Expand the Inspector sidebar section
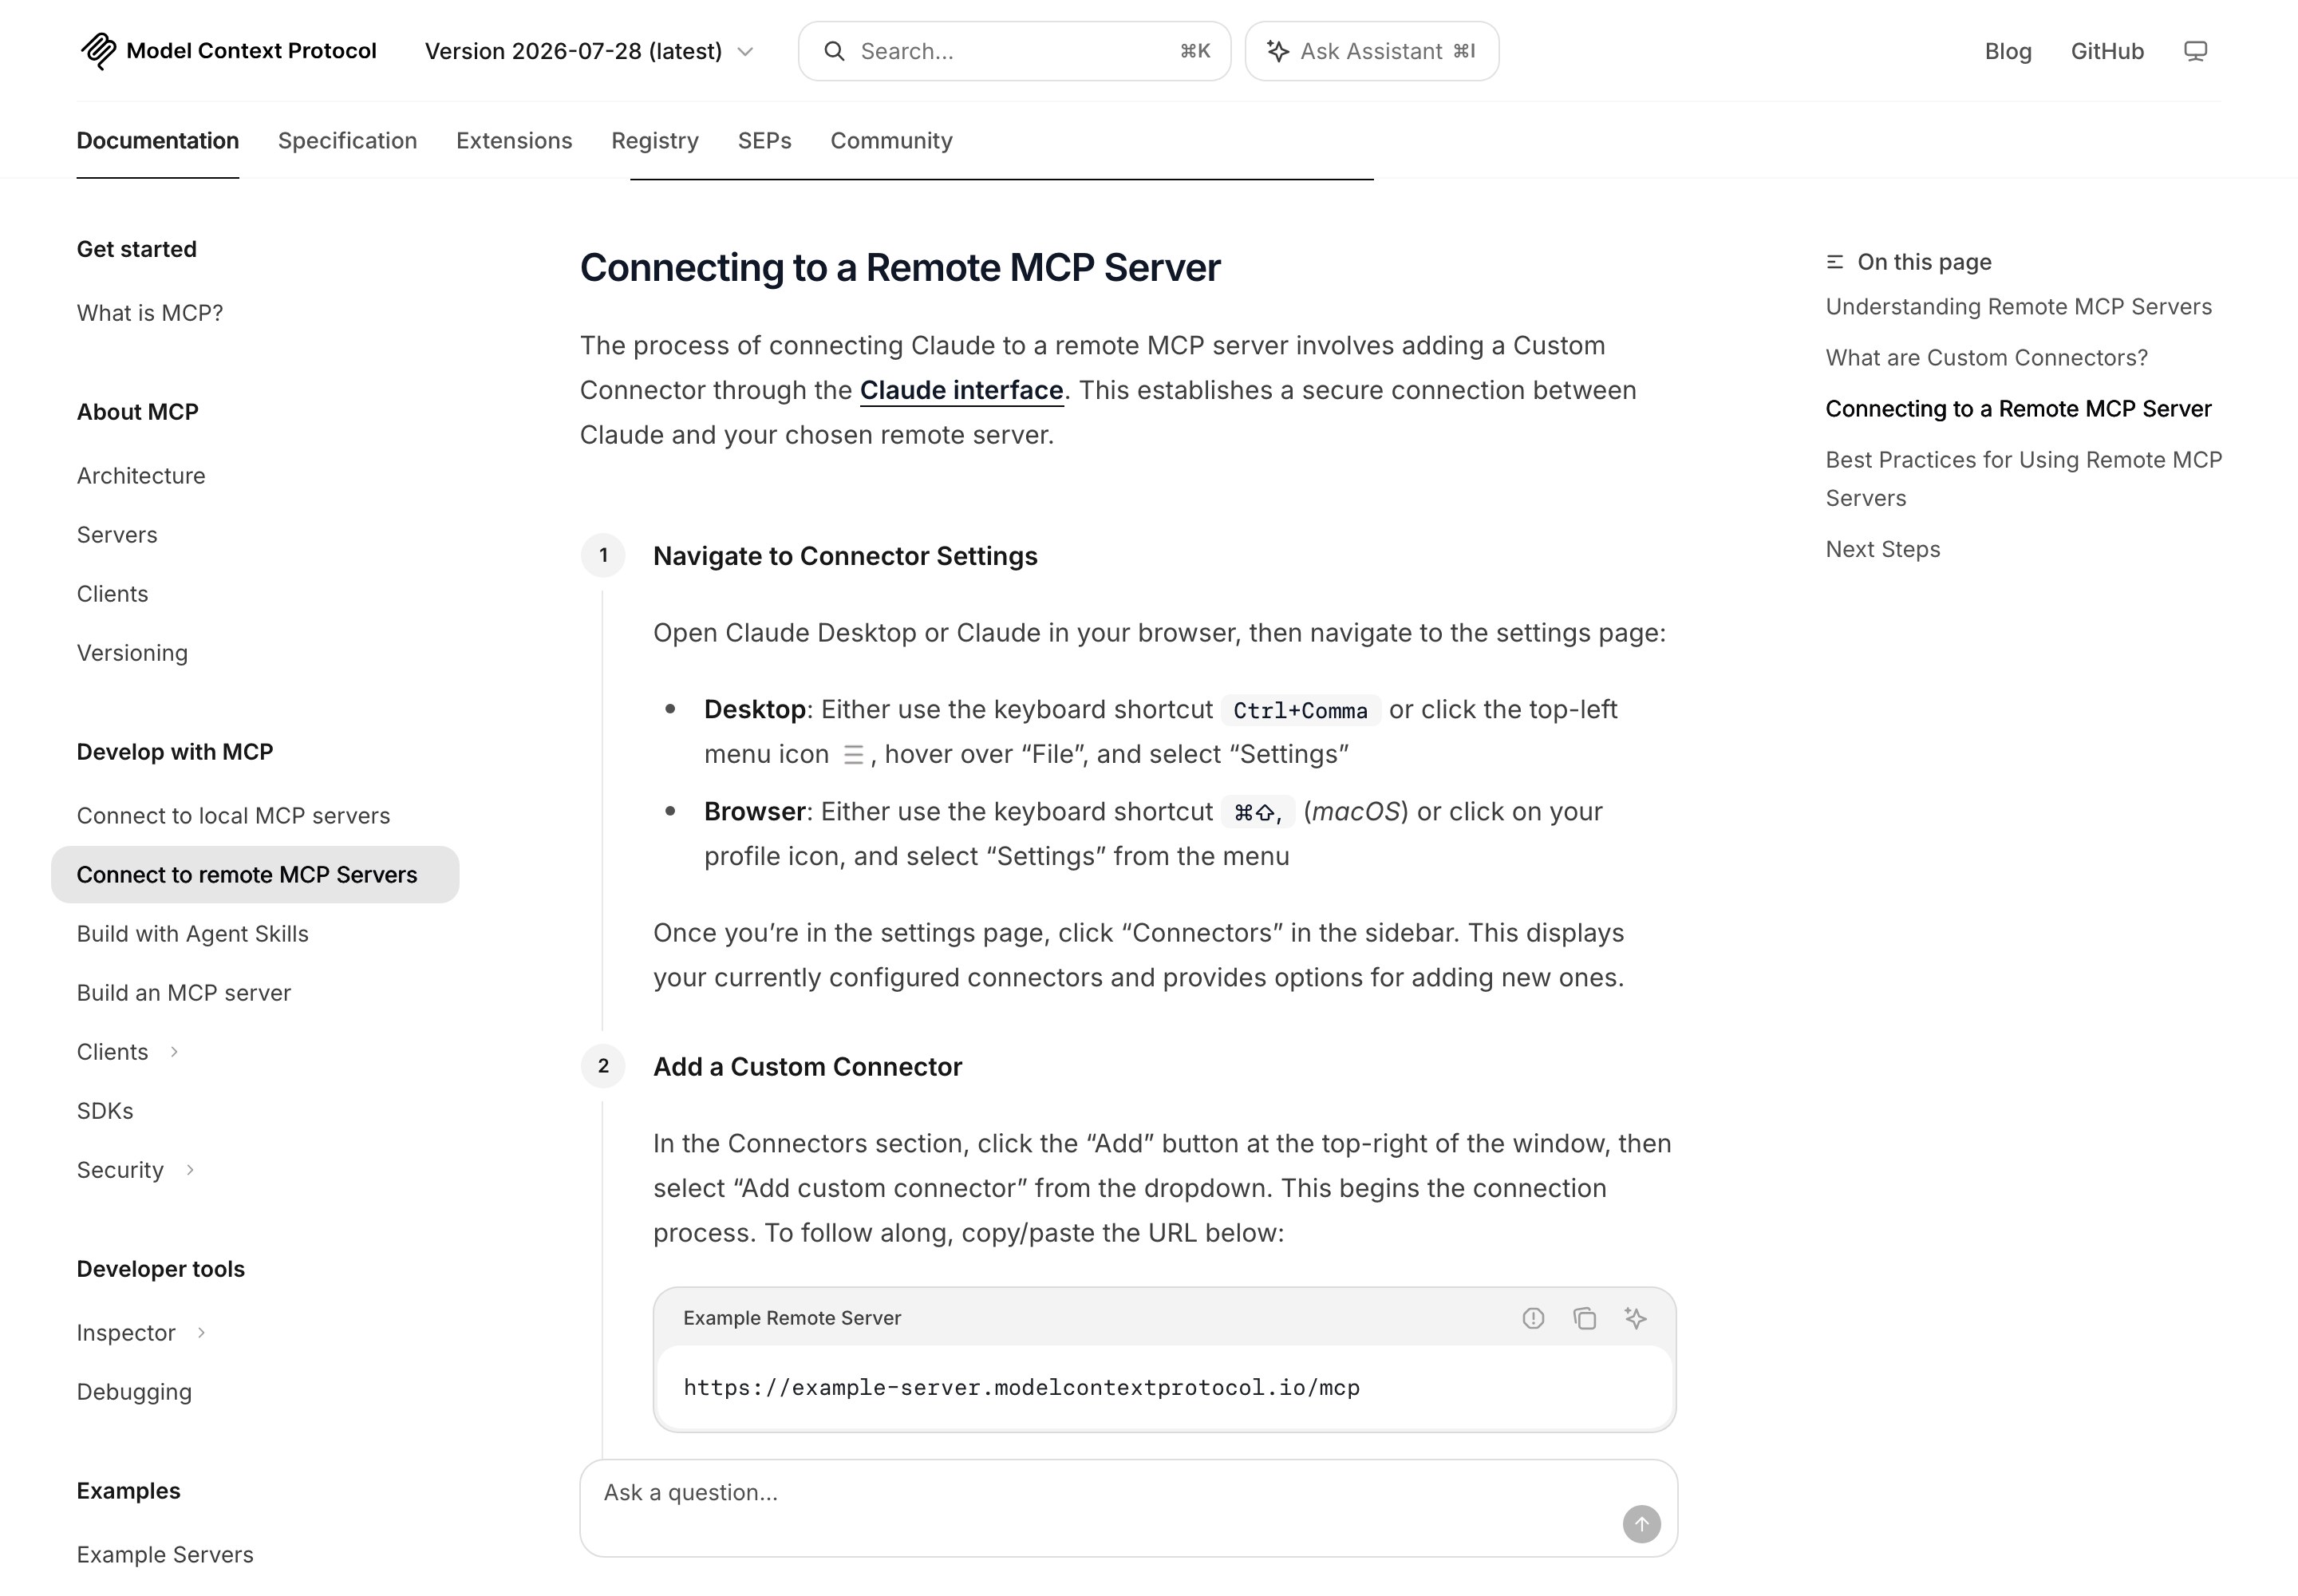The height and width of the screenshot is (1596, 2298). pyautogui.click(x=201, y=1332)
